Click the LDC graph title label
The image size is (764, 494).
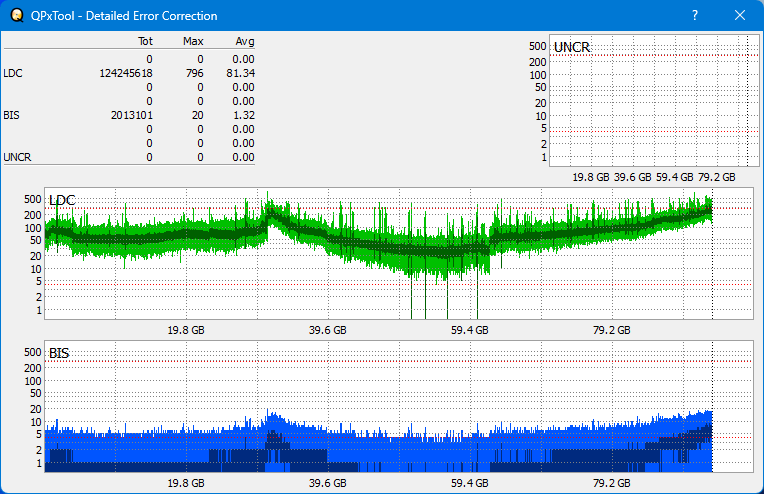point(62,200)
